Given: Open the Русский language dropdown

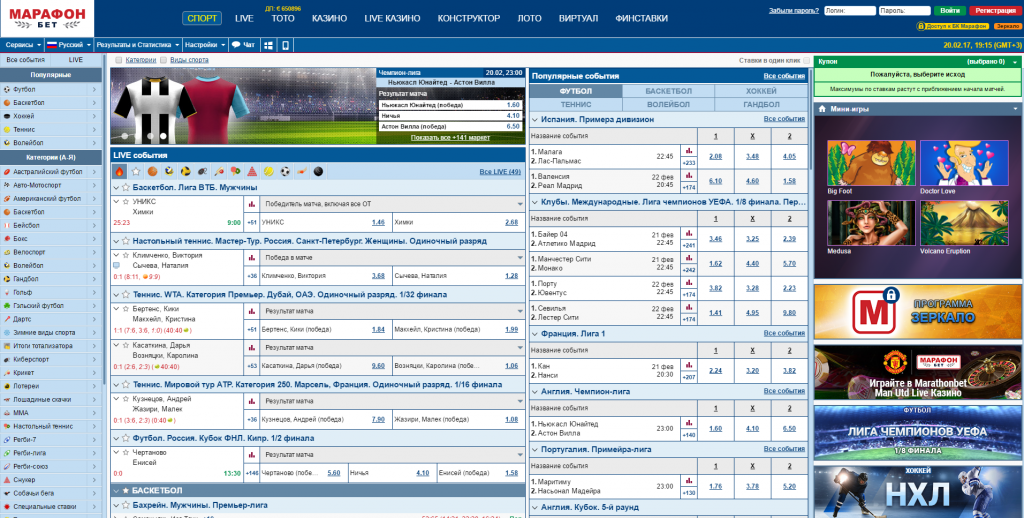Looking at the screenshot, I should click(x=69, y=45).
